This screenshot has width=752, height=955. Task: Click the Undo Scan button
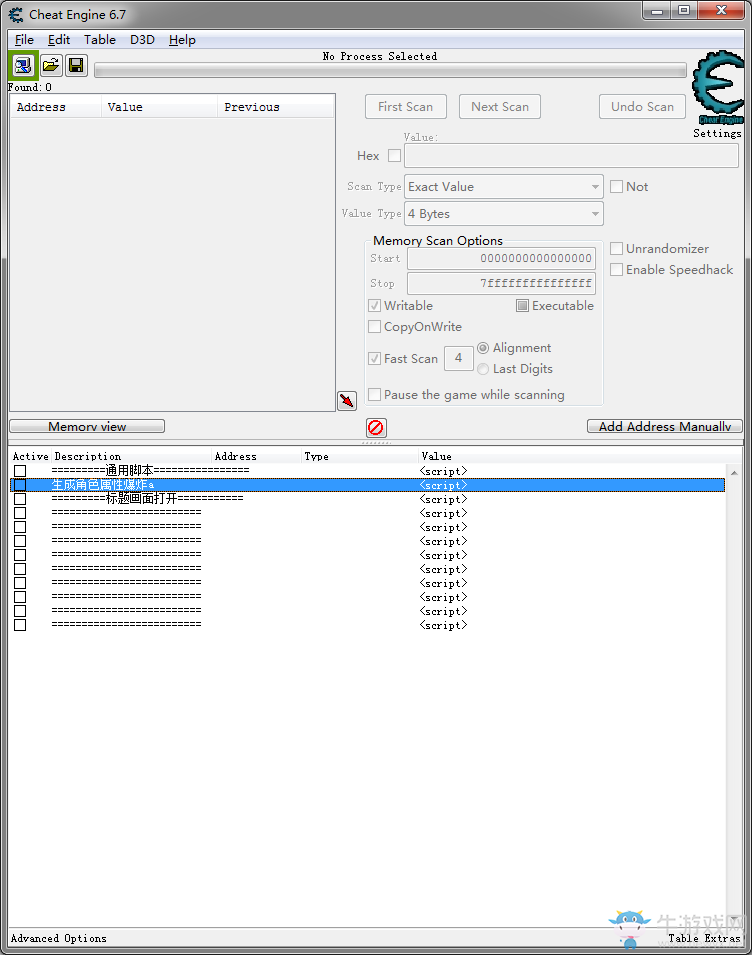tap(642, 107)
